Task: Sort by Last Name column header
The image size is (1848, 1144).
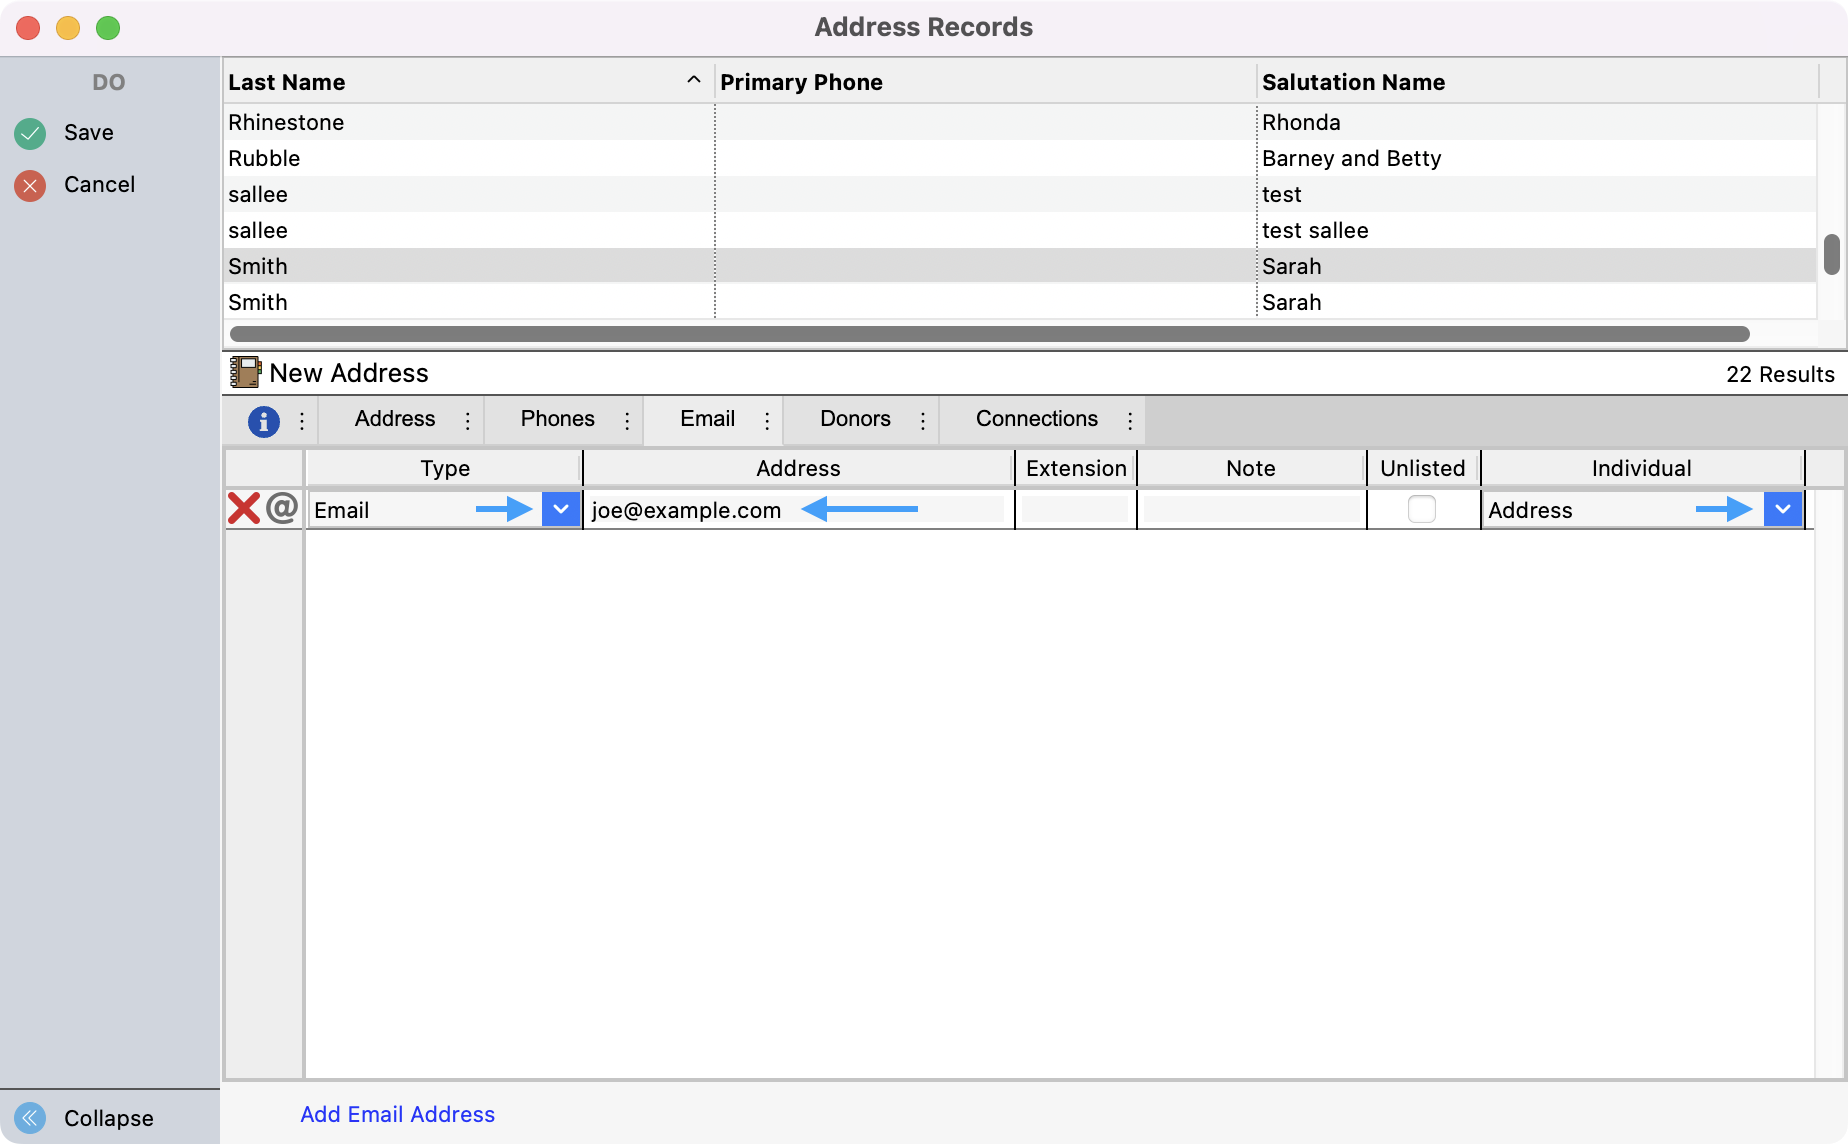Action: [287, 82]
